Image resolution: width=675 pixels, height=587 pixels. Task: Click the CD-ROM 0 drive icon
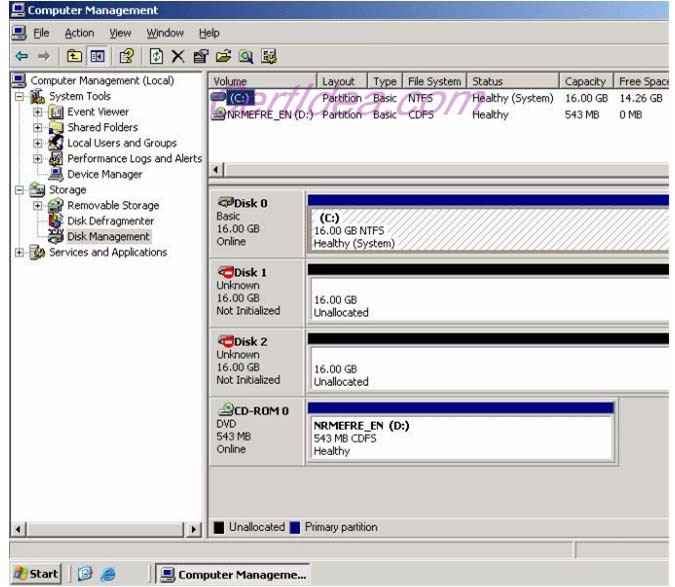[226, 409]
